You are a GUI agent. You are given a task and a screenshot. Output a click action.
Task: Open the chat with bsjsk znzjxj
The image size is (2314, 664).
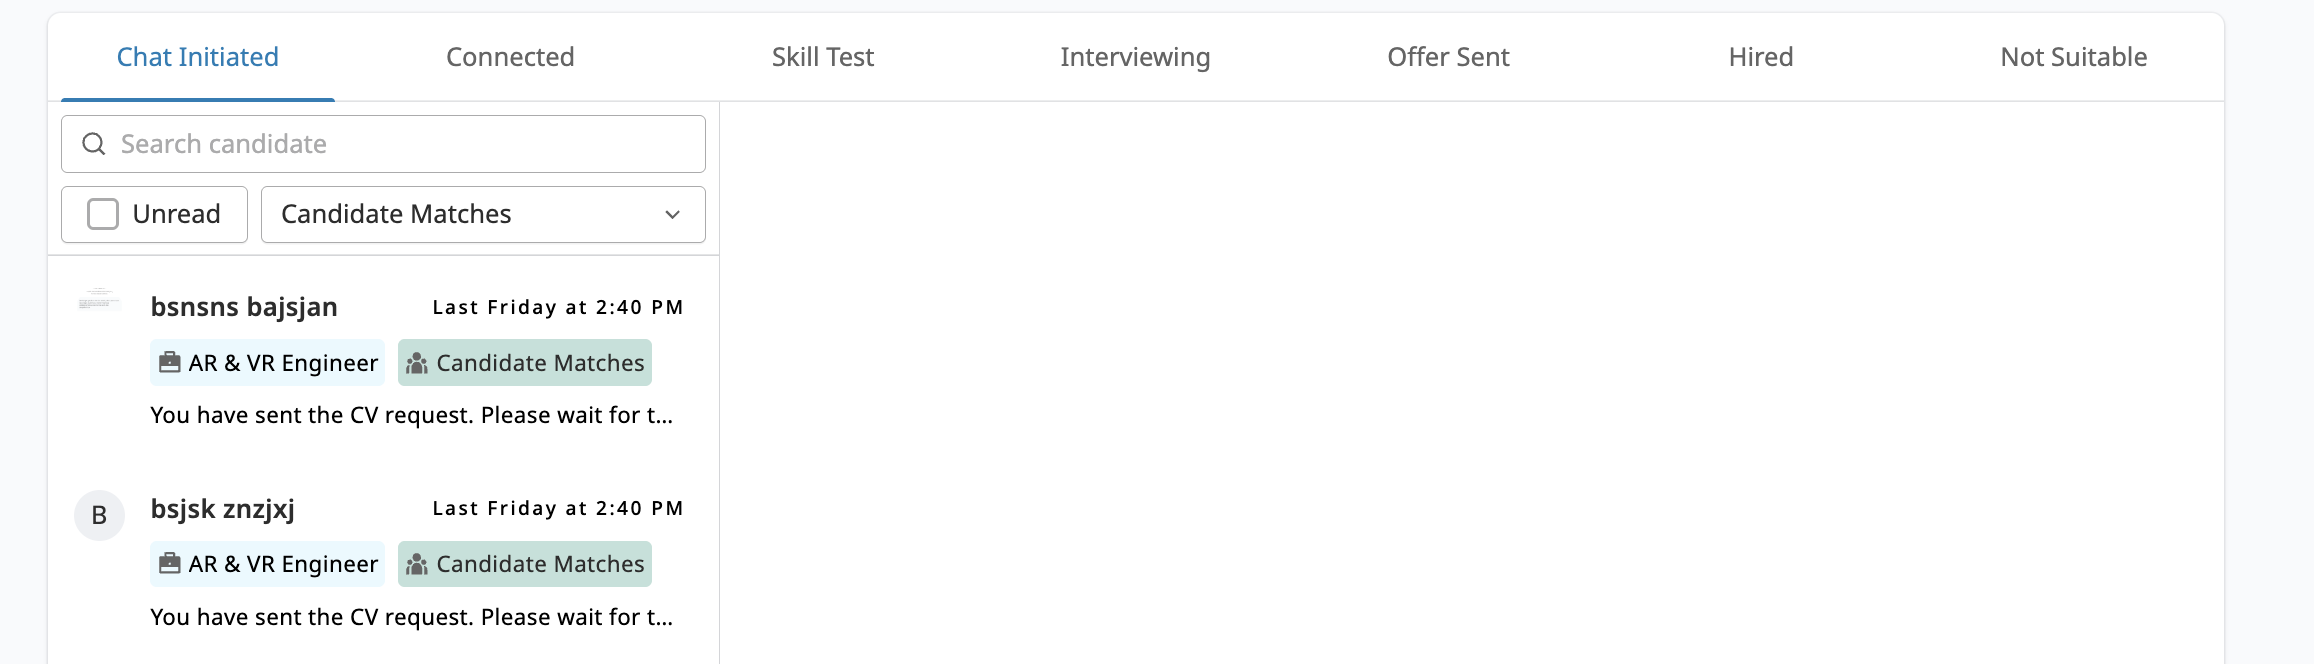pos(390,560)
